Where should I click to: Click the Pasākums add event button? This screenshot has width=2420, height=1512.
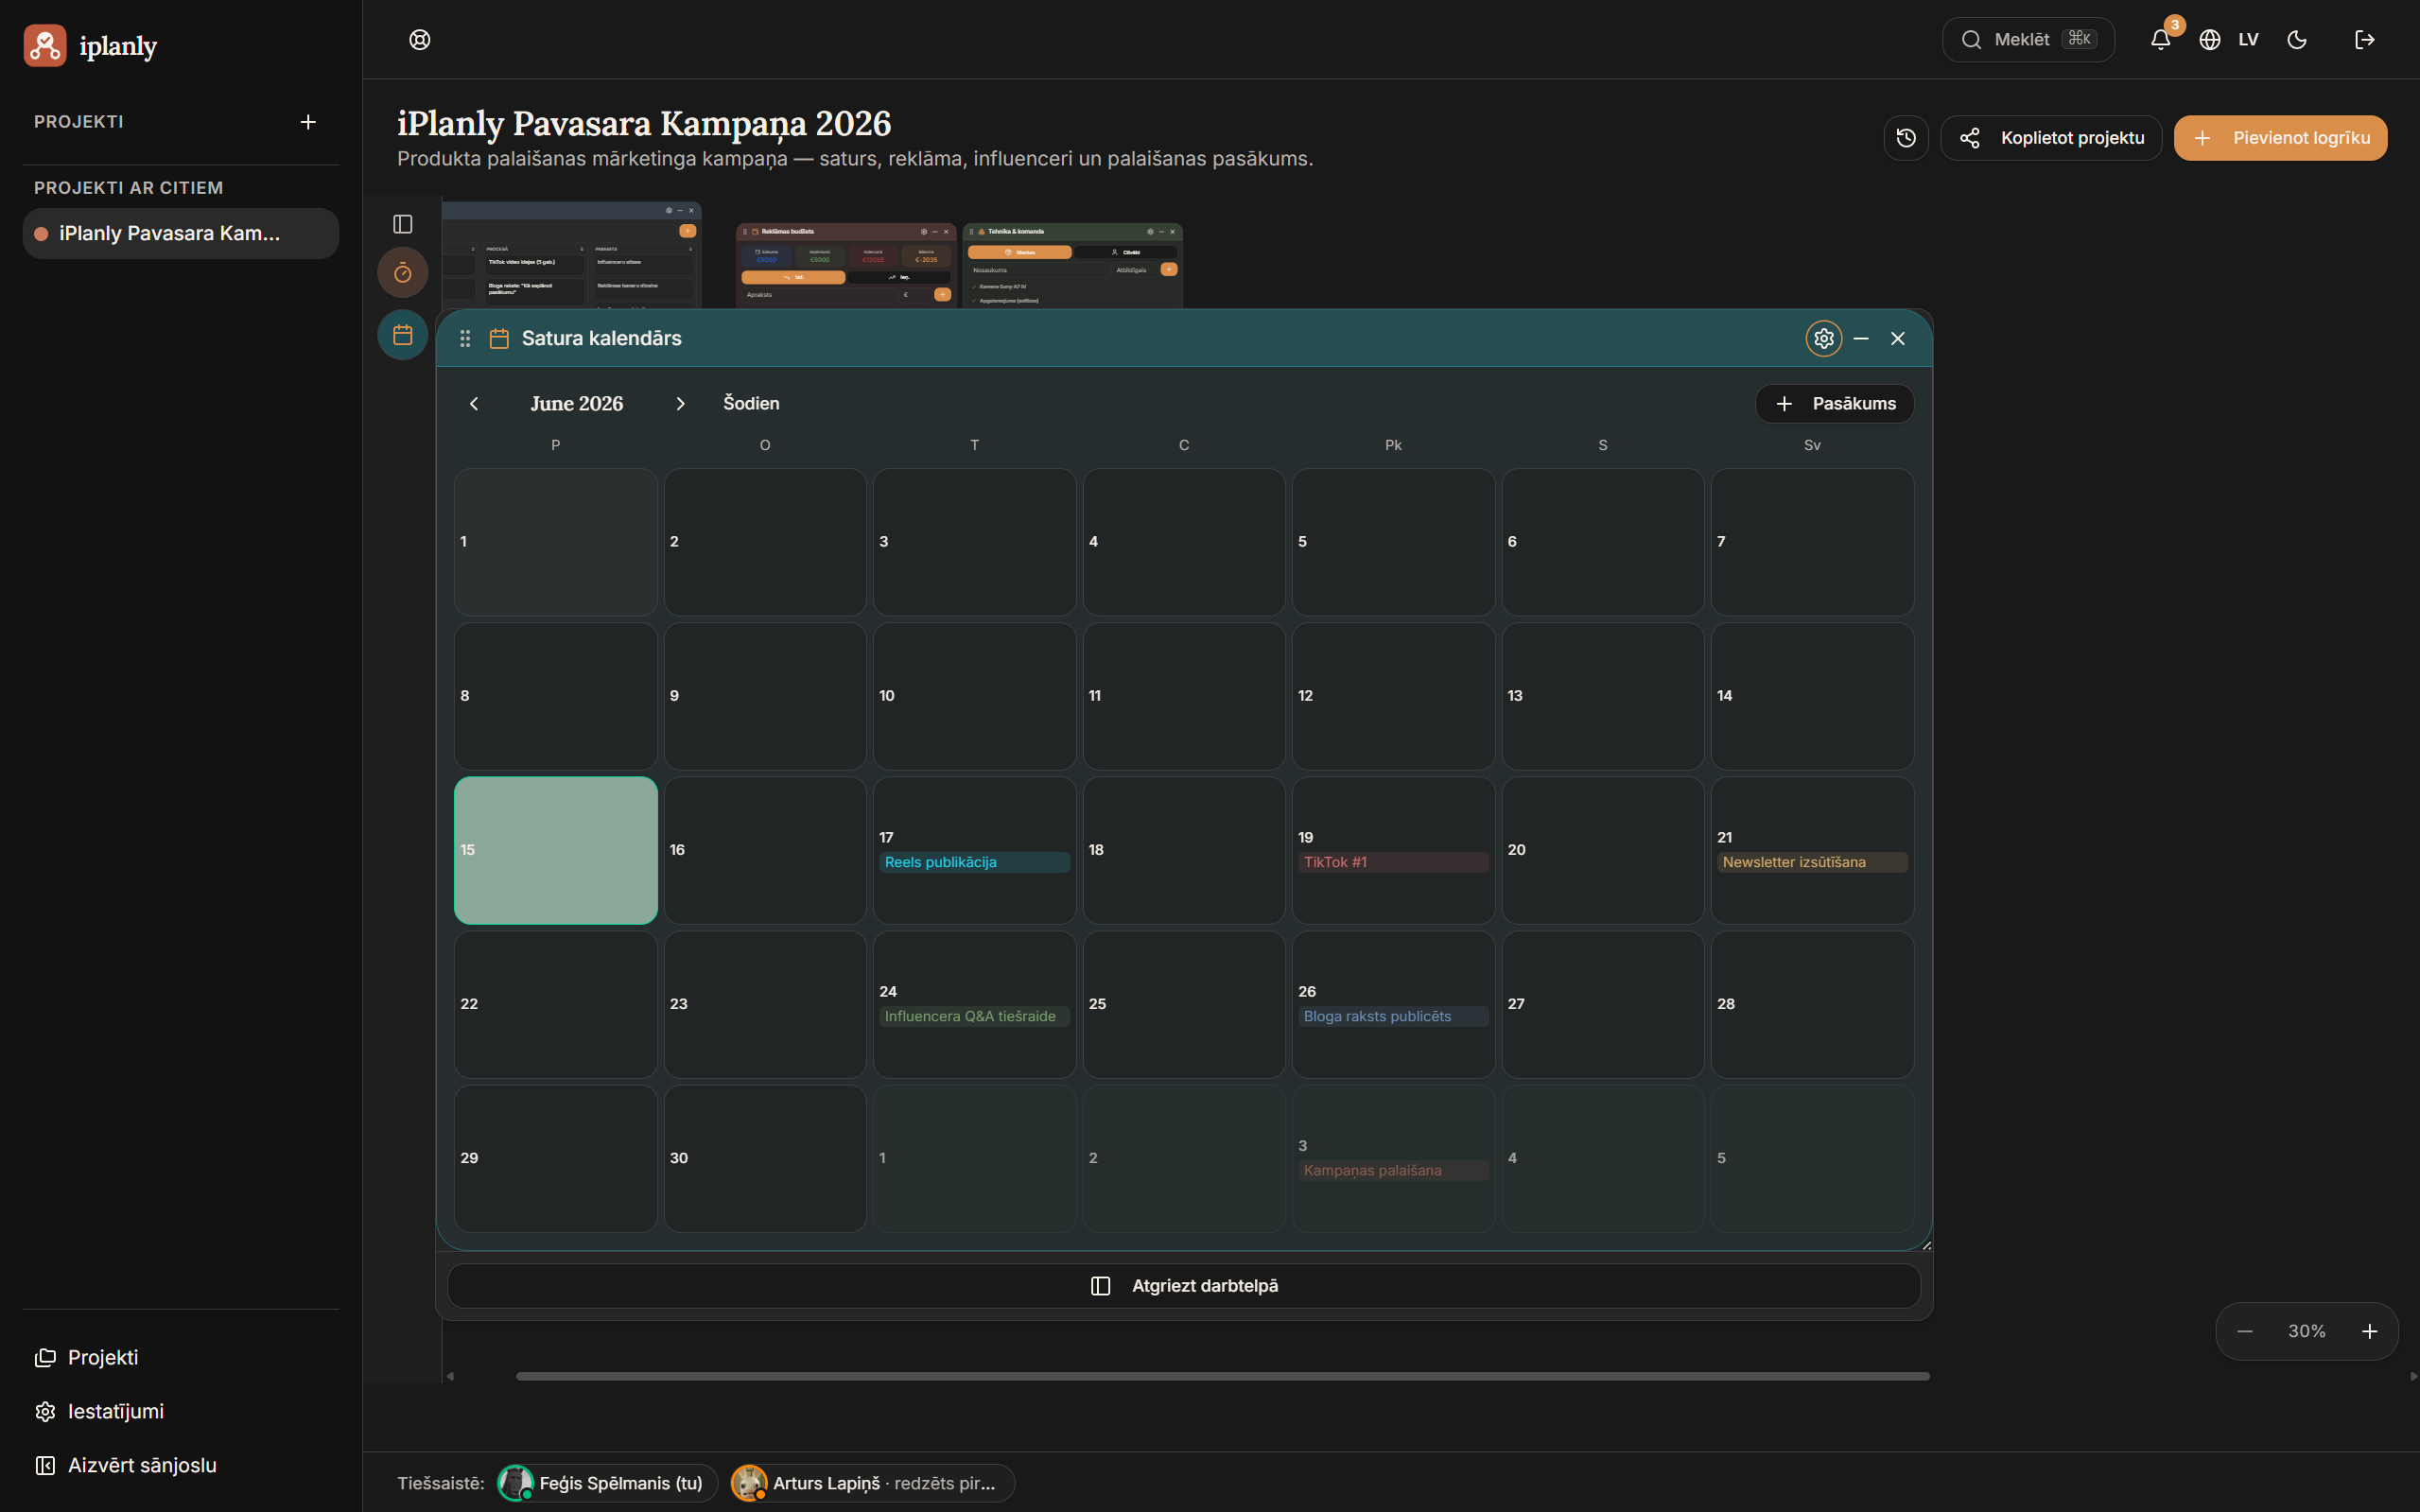click(1834, 403)
